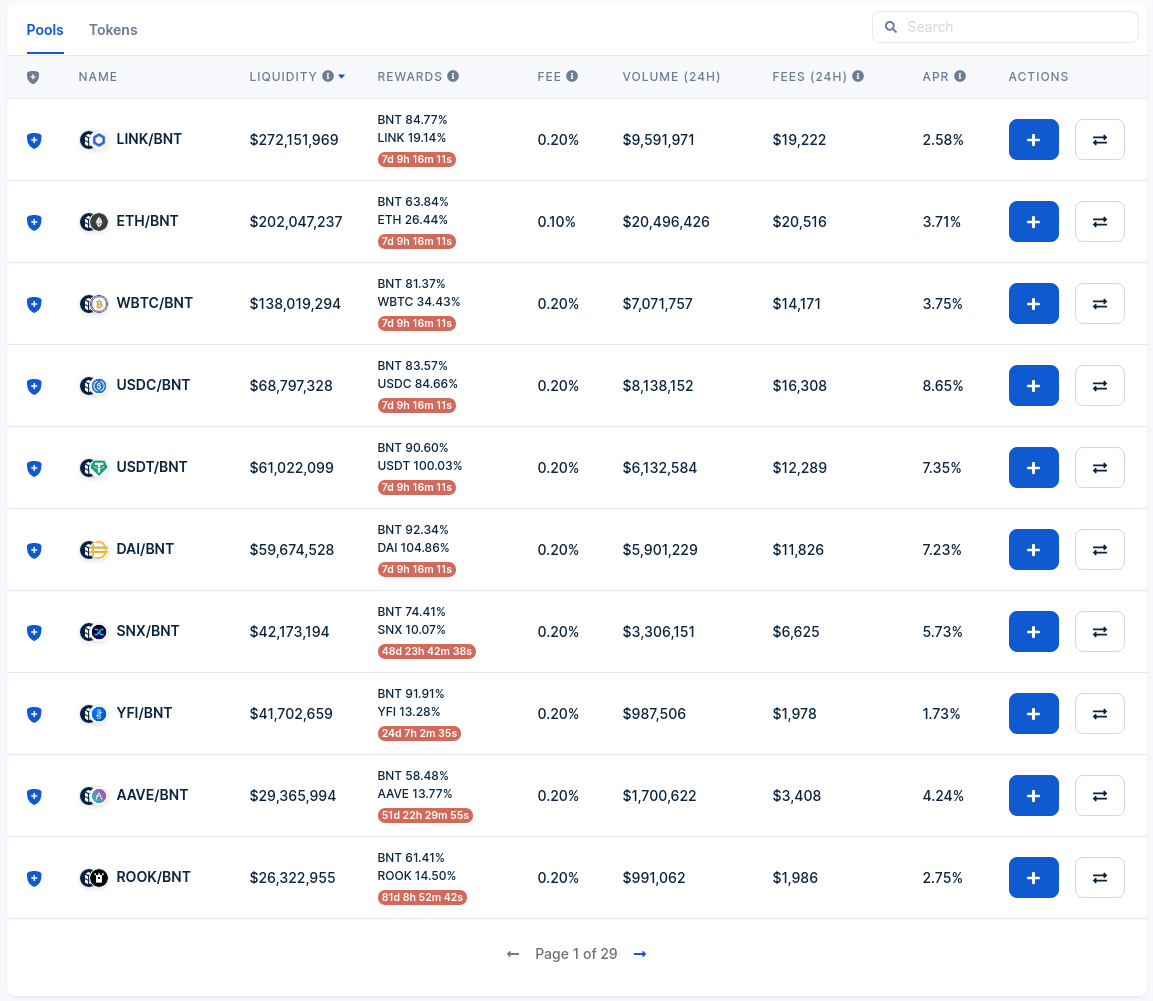Open swap for ROOK/BNT pool
Image resolution: width=1153 pixels, height=1001 pixels.
pyautogui.click(x=1099, y=877)
